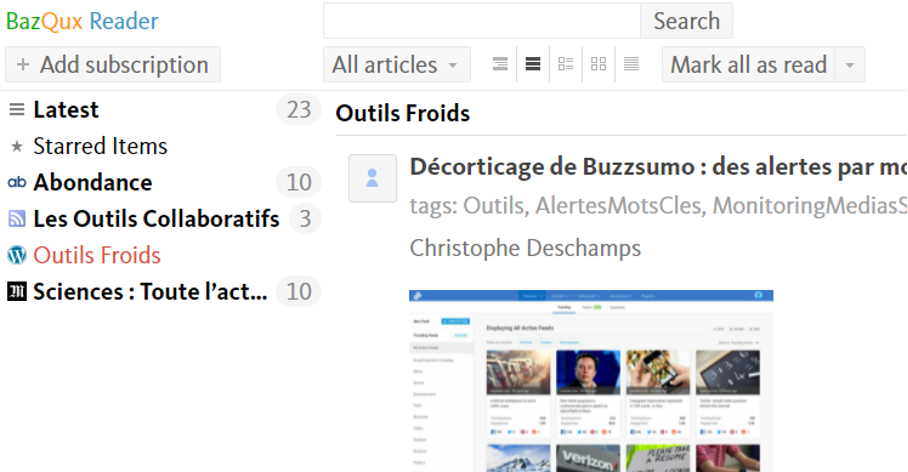The image size is (908, 472).
Task: Open Starred Items
Action: click(100, 146)
